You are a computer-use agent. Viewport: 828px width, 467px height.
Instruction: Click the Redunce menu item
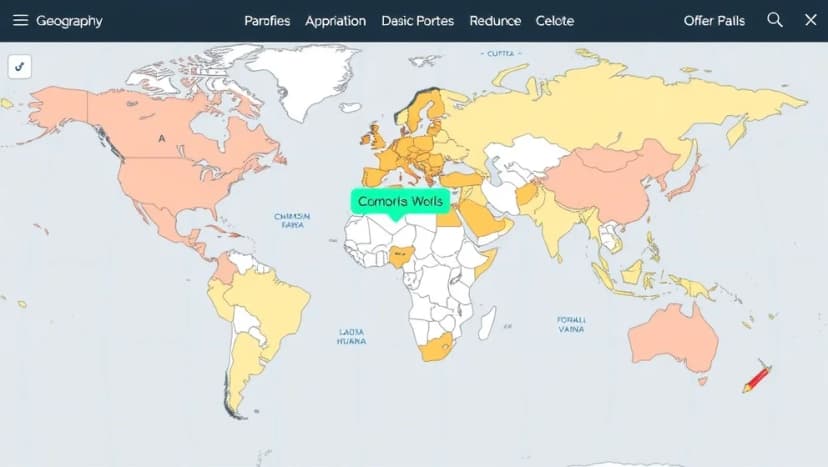pyautogui.click(x=495, y=21)
